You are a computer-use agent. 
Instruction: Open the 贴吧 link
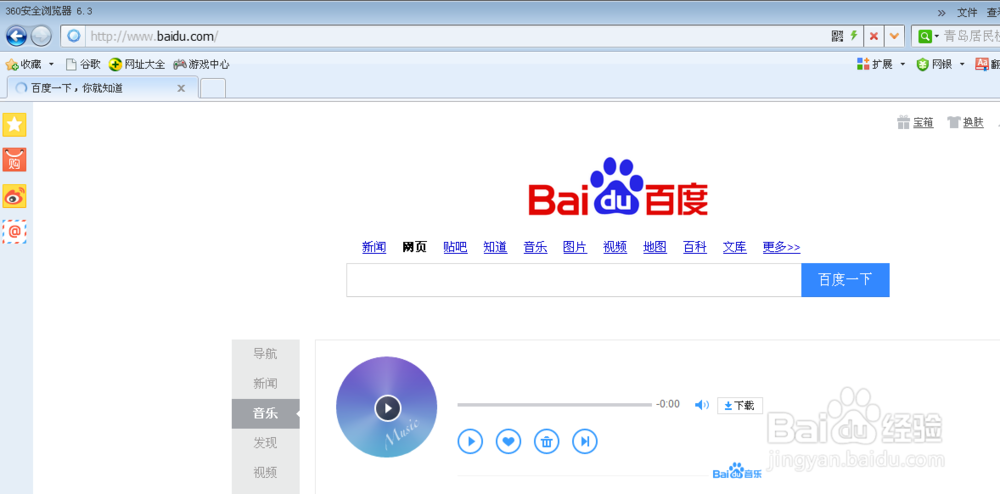tap(455, 247)
